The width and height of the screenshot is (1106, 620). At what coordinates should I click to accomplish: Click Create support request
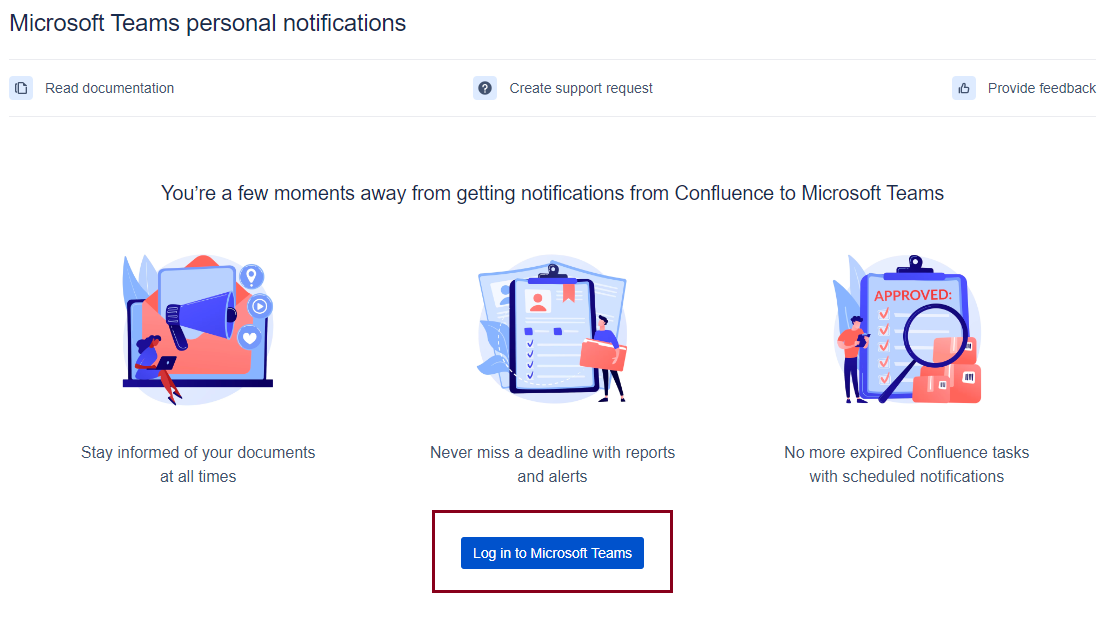coord(580,88)
